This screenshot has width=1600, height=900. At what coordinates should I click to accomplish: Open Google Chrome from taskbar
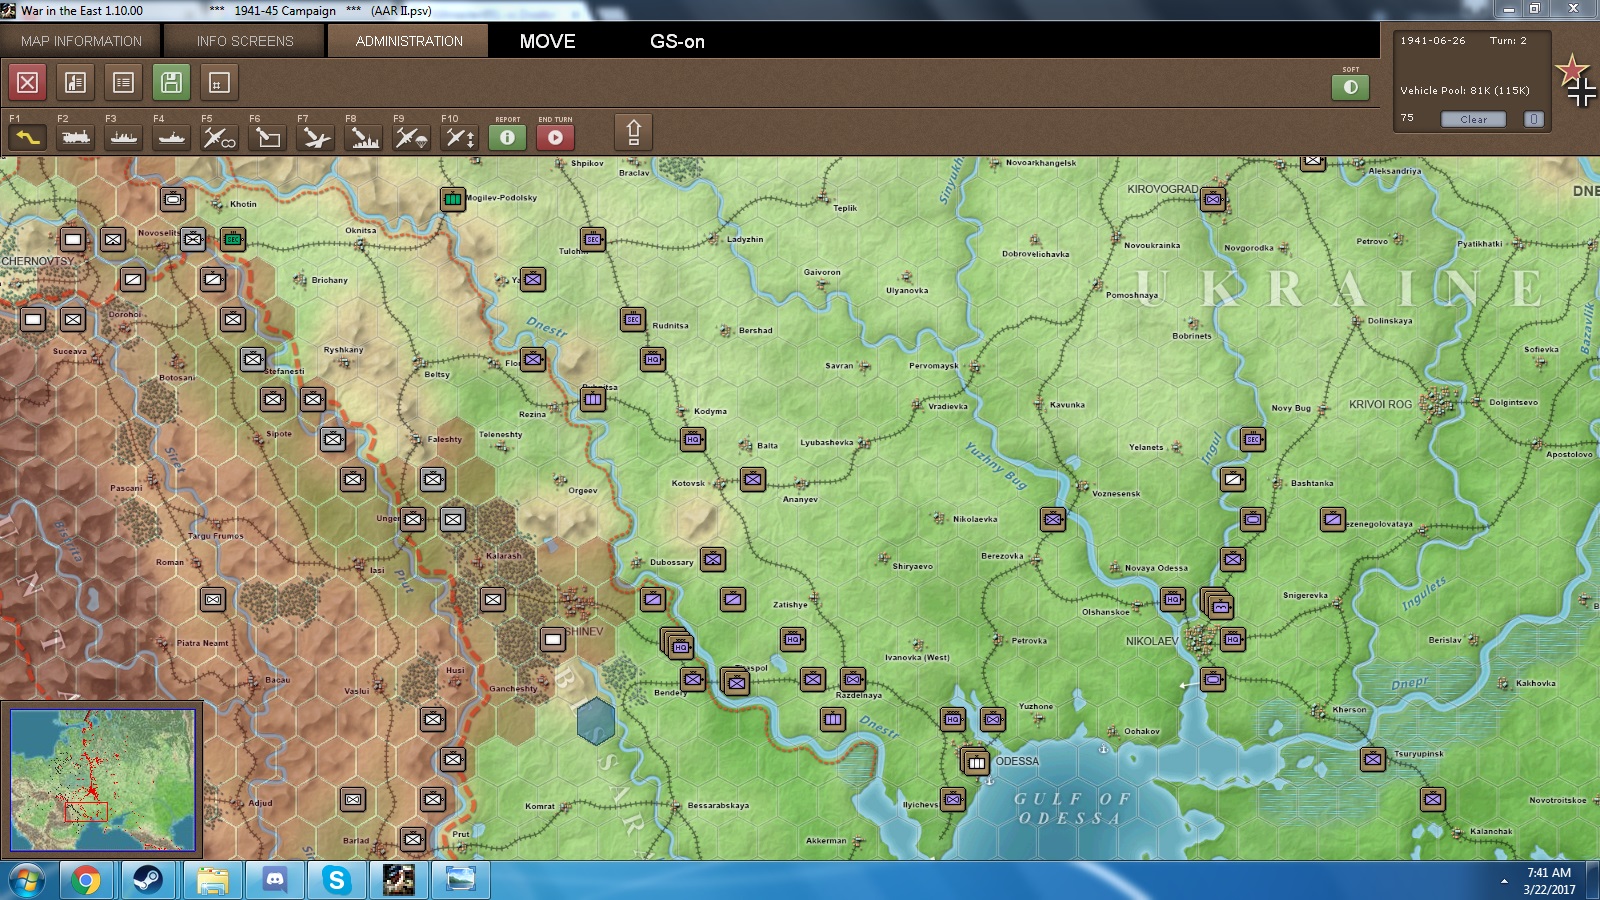(x=86, y=881)
